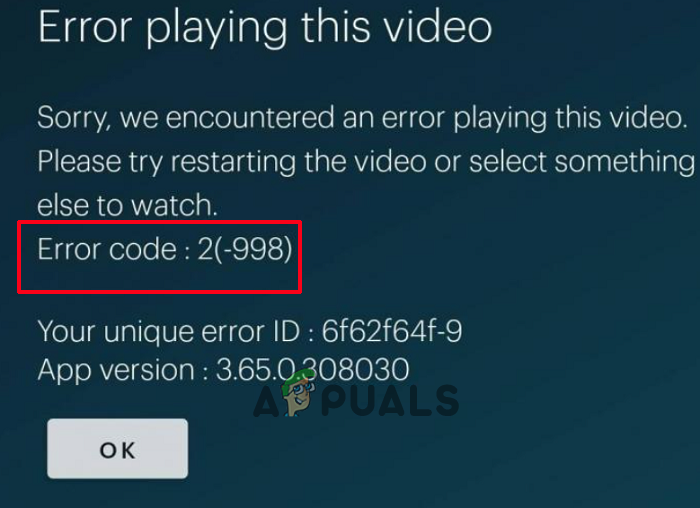Image resolution: width=700 pixels, height=508 pixels.
Task: Click the word 'Error' in the heading
Action: 85,27
